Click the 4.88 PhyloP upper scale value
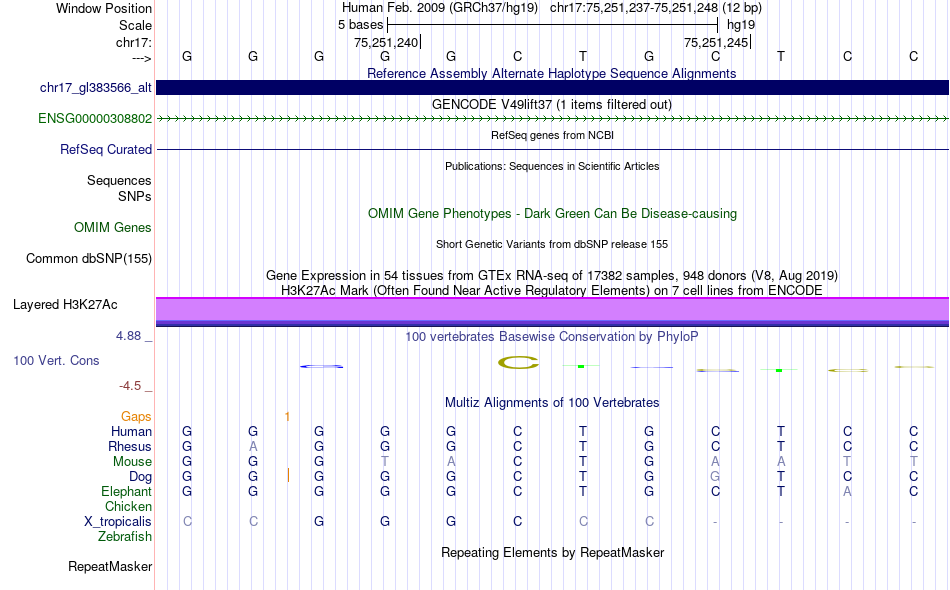 pyautogui.click(x=128, y=336)
